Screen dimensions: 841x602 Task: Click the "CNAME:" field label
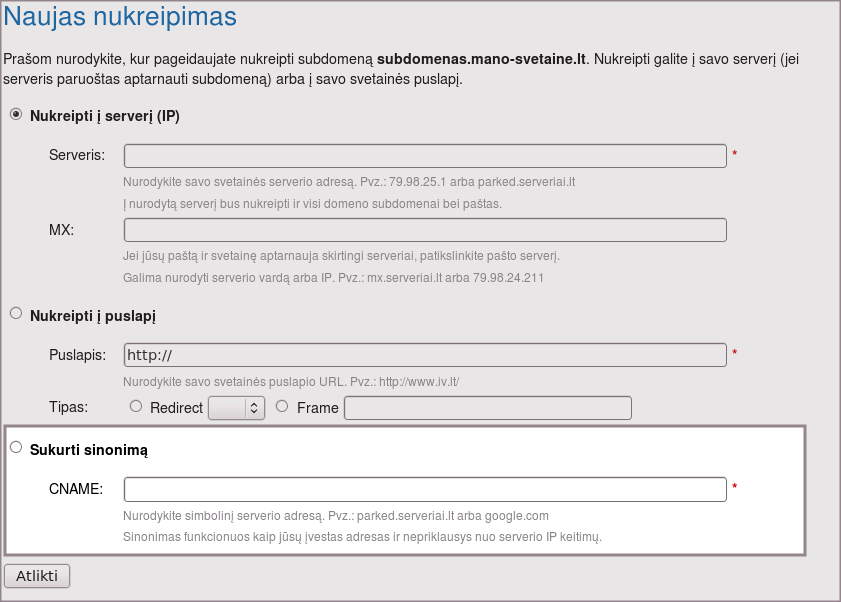click(76, 489)
